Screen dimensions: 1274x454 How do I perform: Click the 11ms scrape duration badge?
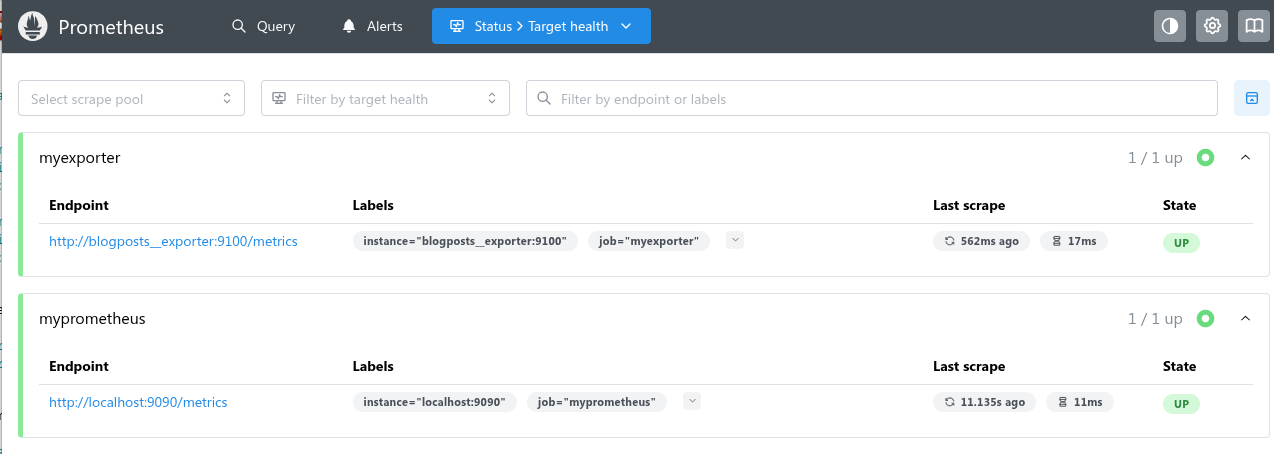click(1079, 402)
